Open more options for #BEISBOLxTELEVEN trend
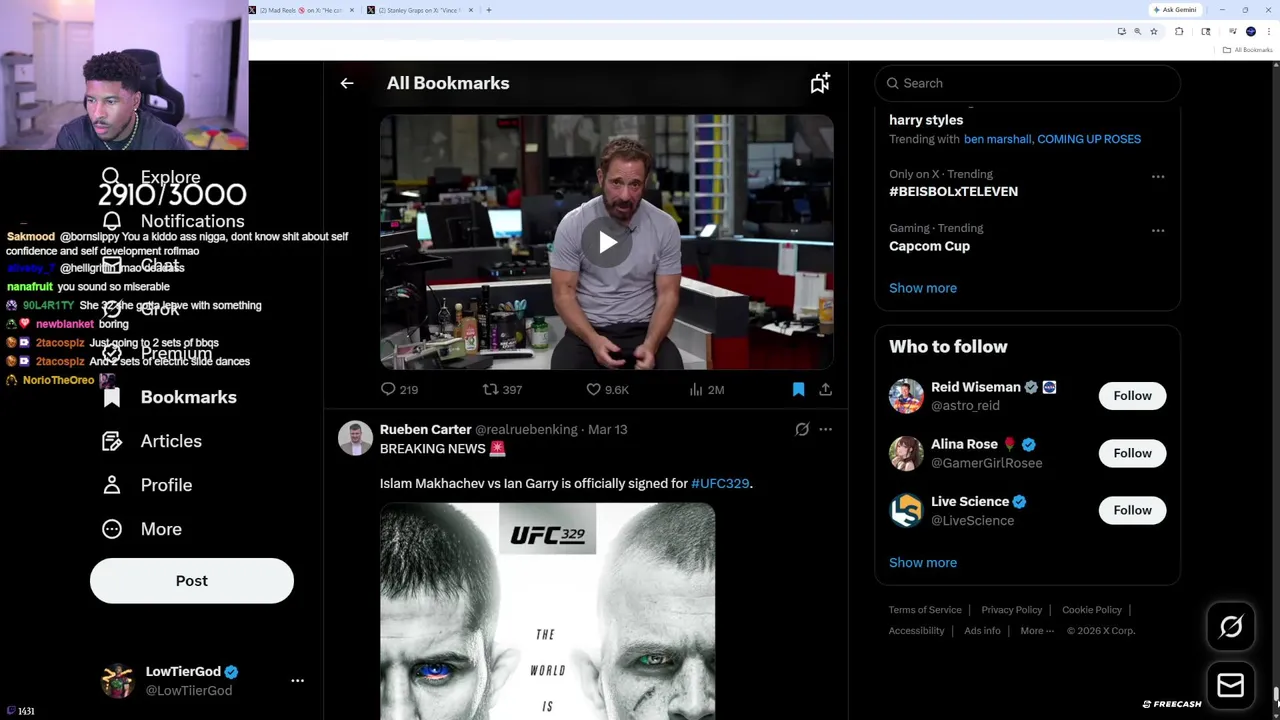1280x720 pixels. [1158, 176]
